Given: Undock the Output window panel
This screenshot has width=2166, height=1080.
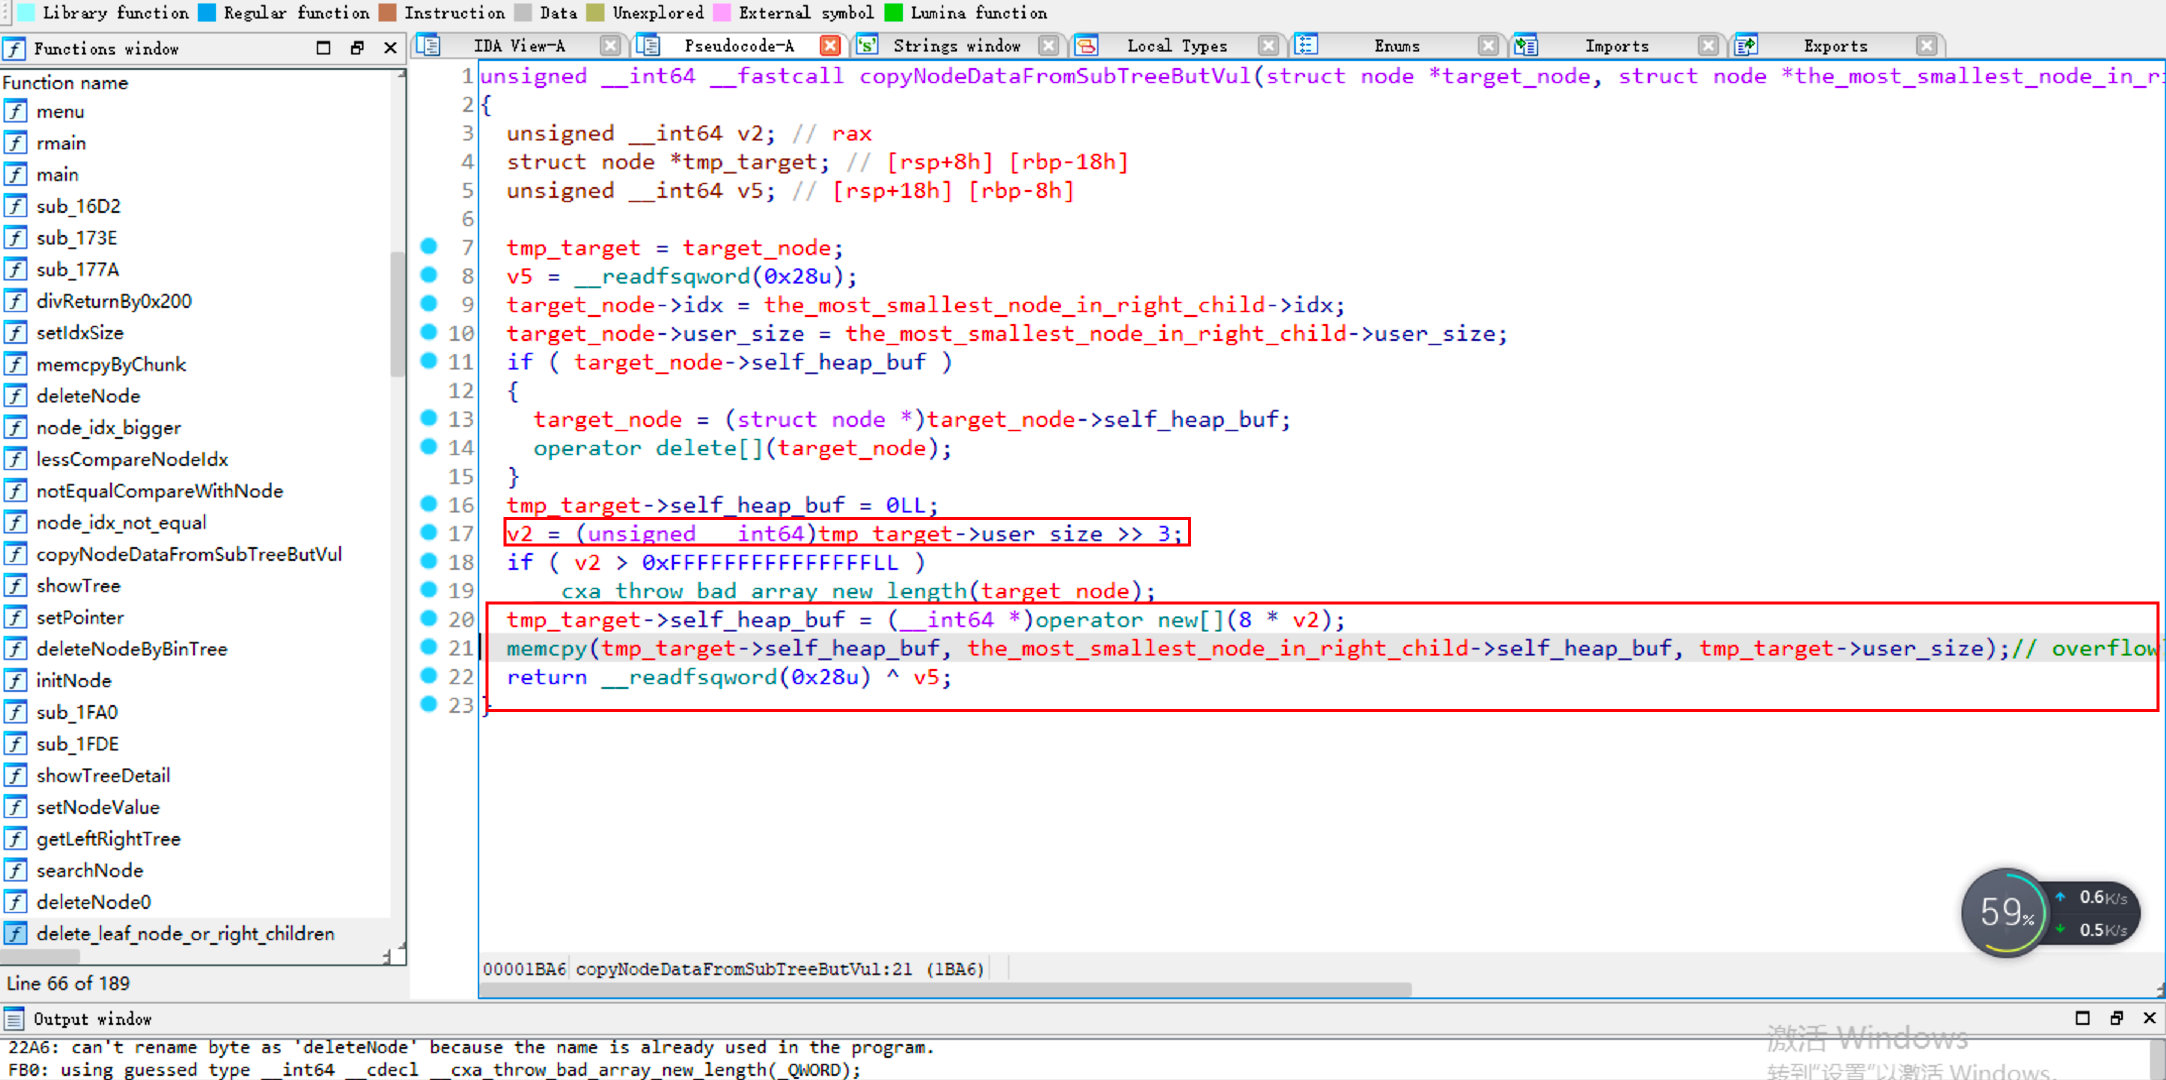Looking at the screenshot, I should click(2116, 1018).
